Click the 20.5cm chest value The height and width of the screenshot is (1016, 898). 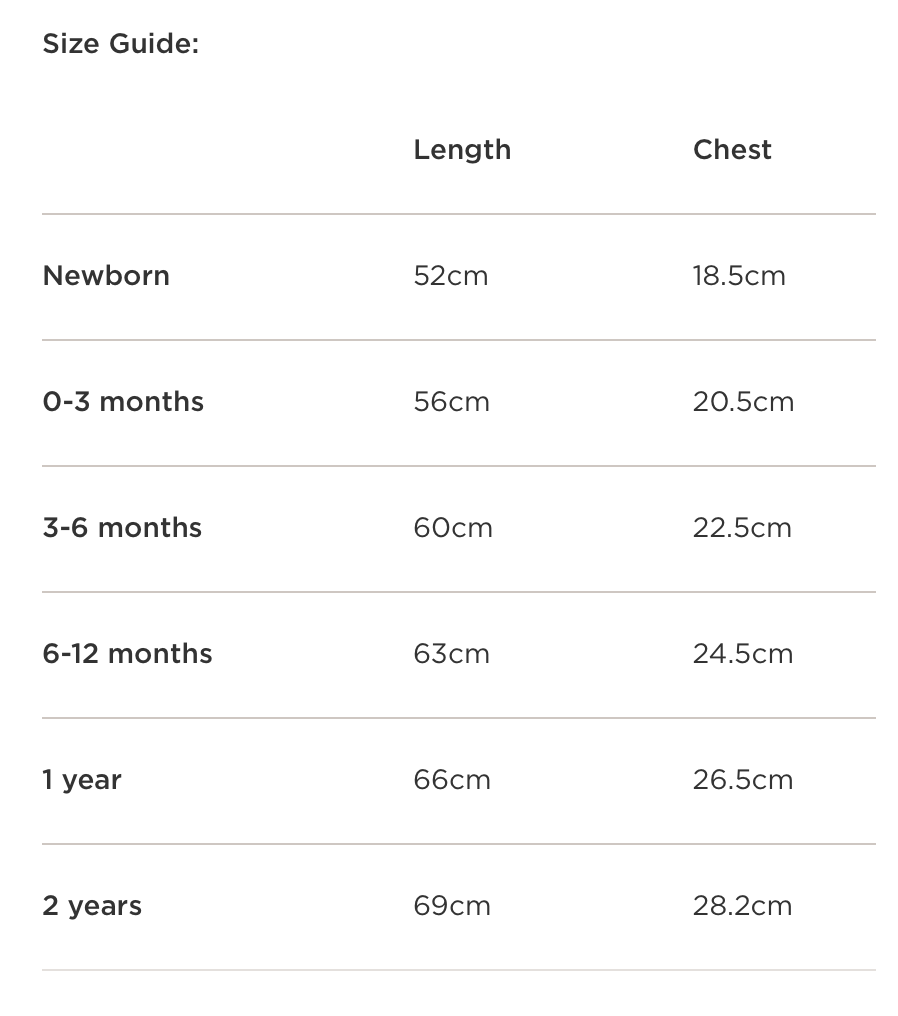pyautogui.click(x=743, y=402)
